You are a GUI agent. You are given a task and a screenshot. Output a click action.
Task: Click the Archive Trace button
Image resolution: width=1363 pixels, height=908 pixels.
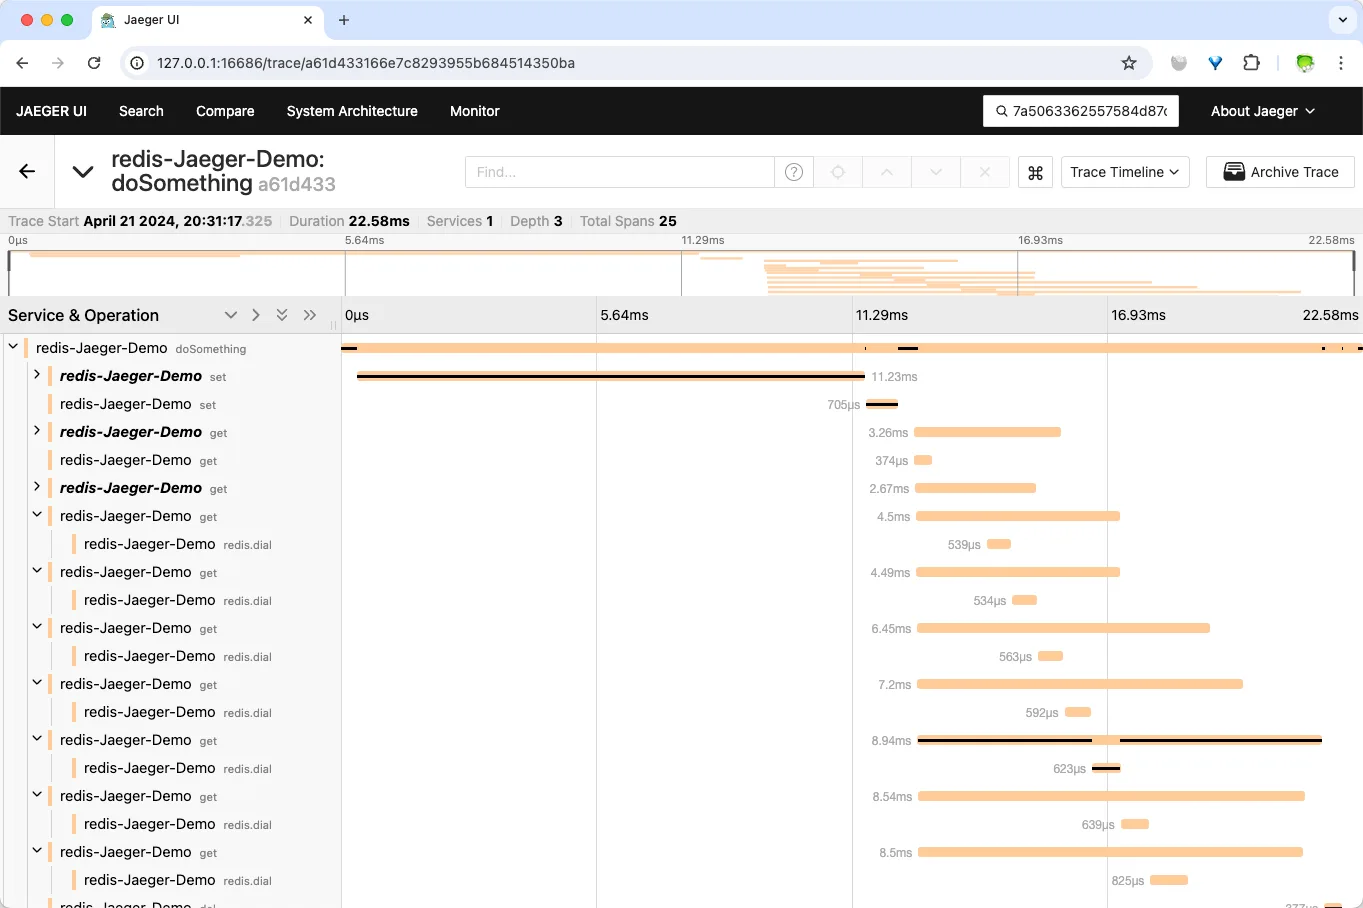[x=1279, y=171]
